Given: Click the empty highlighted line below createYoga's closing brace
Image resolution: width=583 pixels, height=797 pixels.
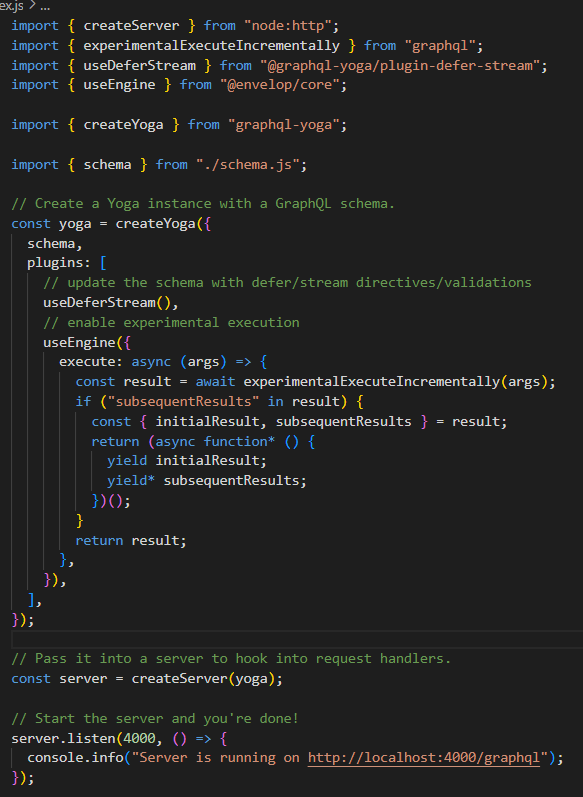Looking at the screenshot, I should pos(297,639).
